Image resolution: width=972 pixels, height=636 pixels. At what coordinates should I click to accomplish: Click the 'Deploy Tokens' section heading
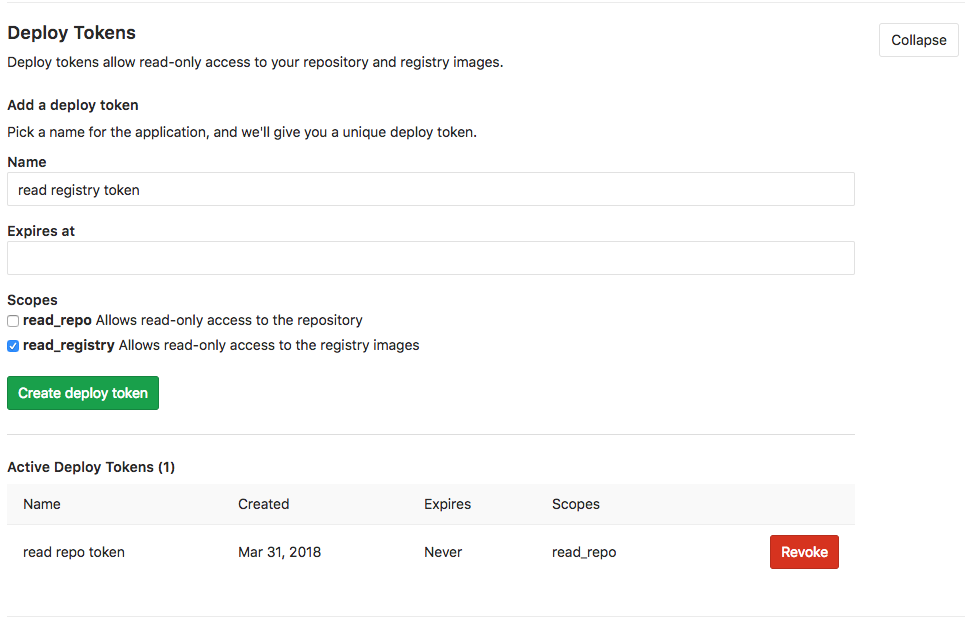(71, 33)
